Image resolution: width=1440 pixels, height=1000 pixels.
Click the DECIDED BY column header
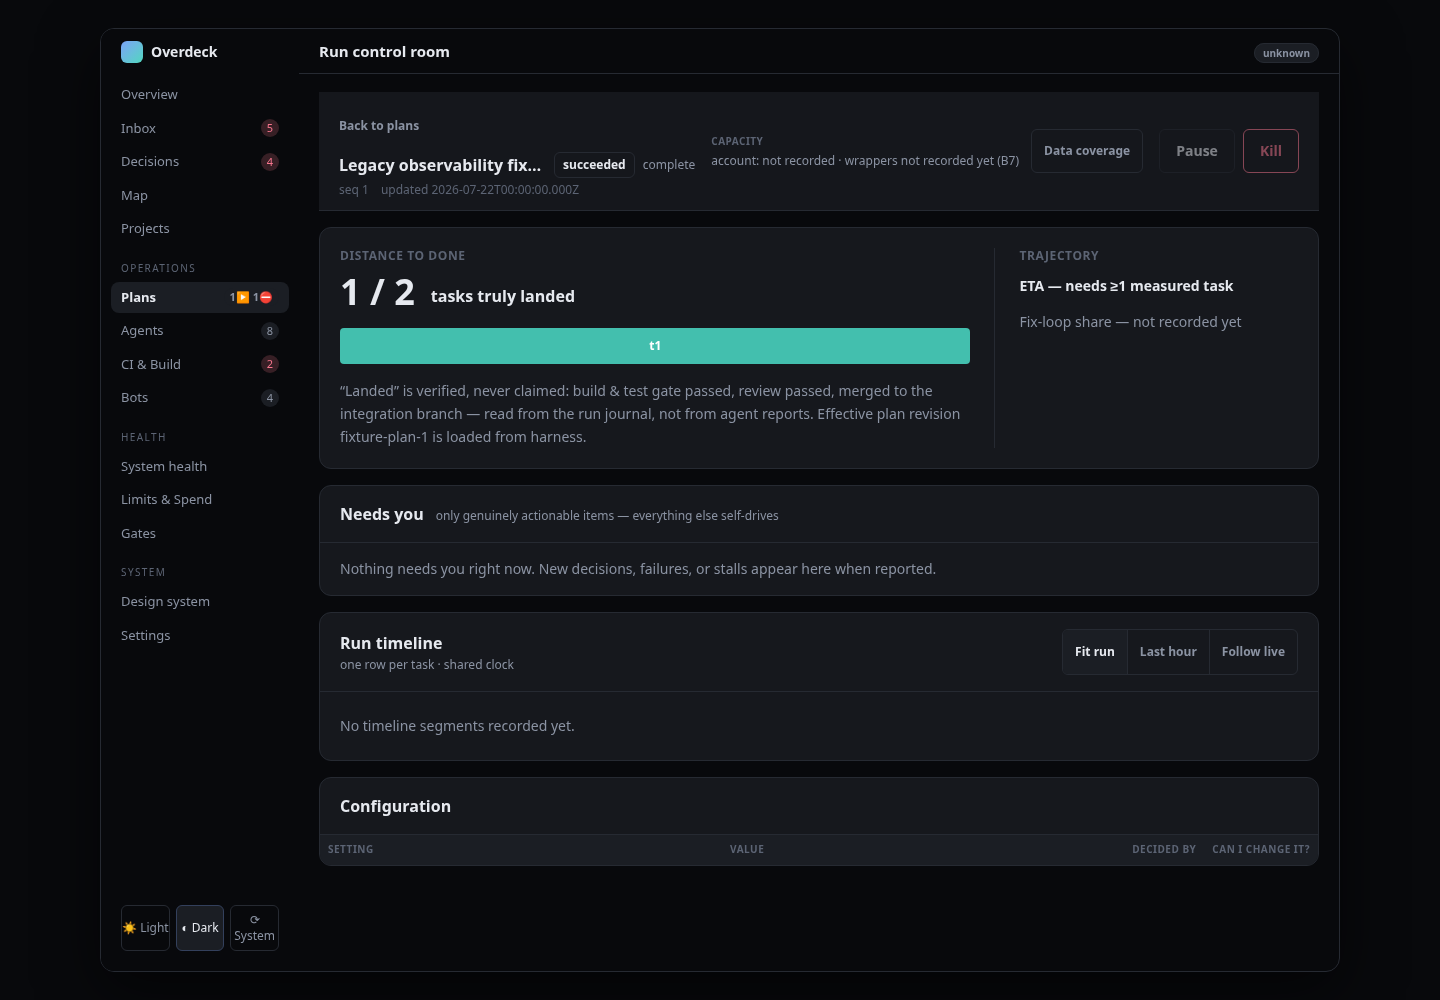[1164, 850]
